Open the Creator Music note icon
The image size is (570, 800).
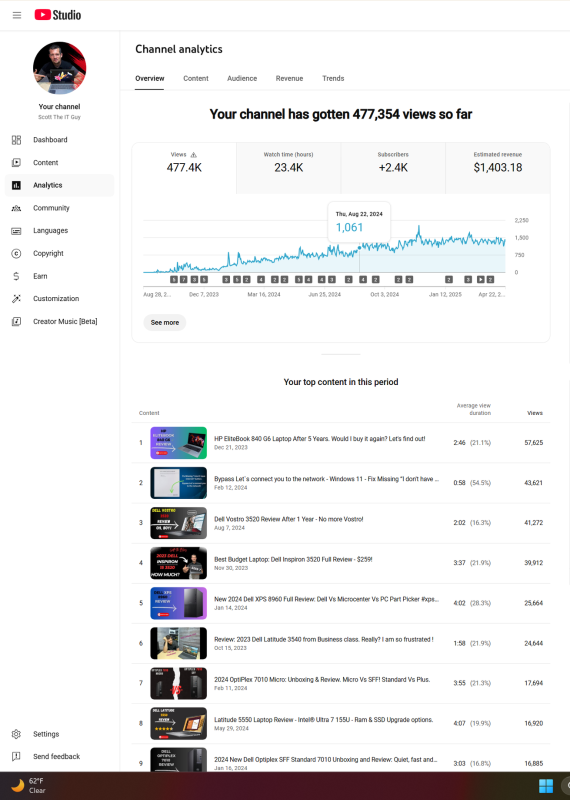16,321
